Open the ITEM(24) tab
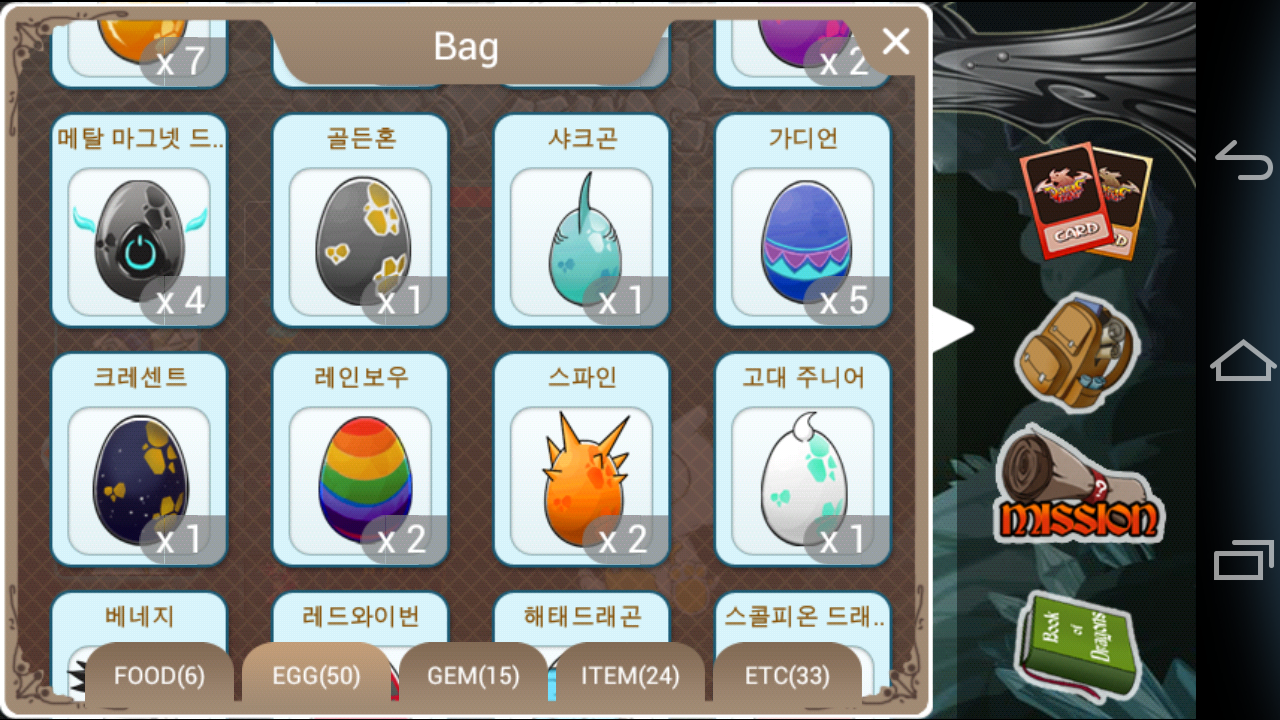 [x=630, y=675]
